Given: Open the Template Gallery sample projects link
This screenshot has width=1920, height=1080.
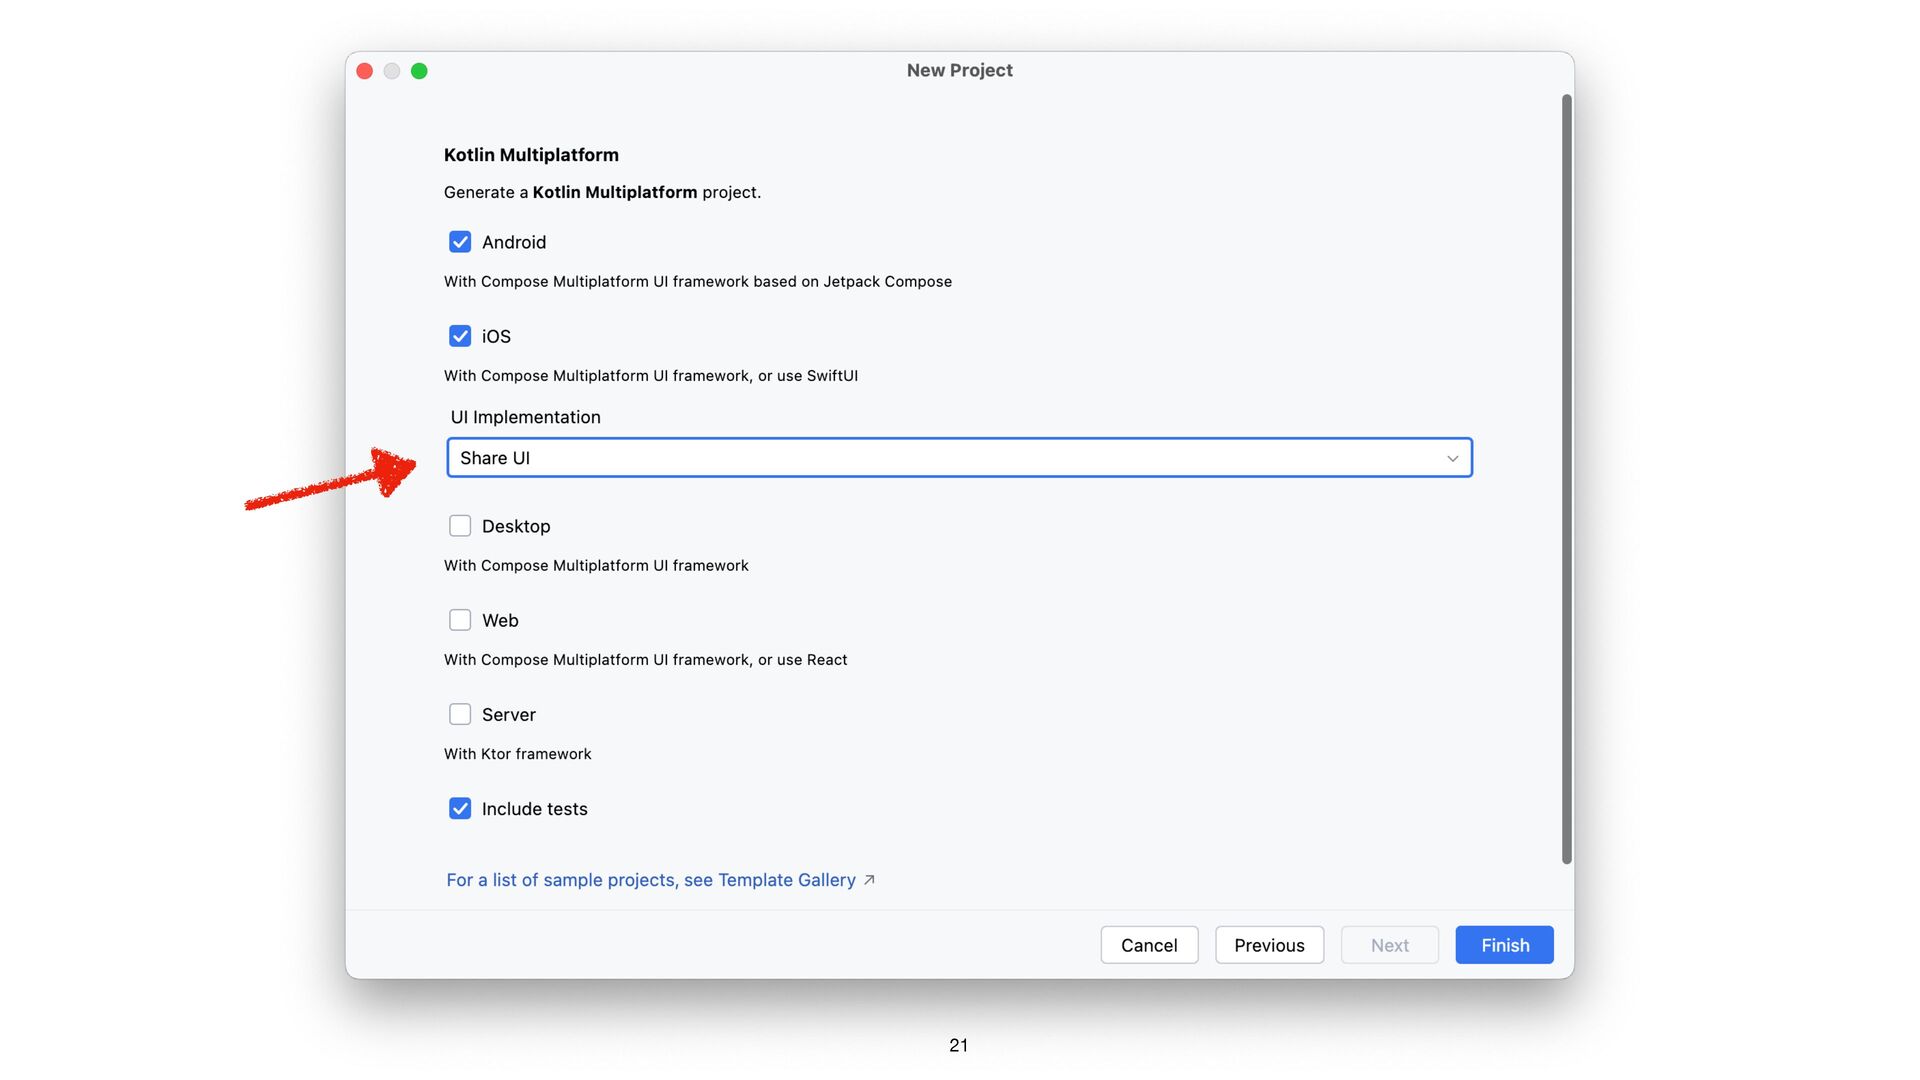Looking at the screenshot, I should (651, 880).
